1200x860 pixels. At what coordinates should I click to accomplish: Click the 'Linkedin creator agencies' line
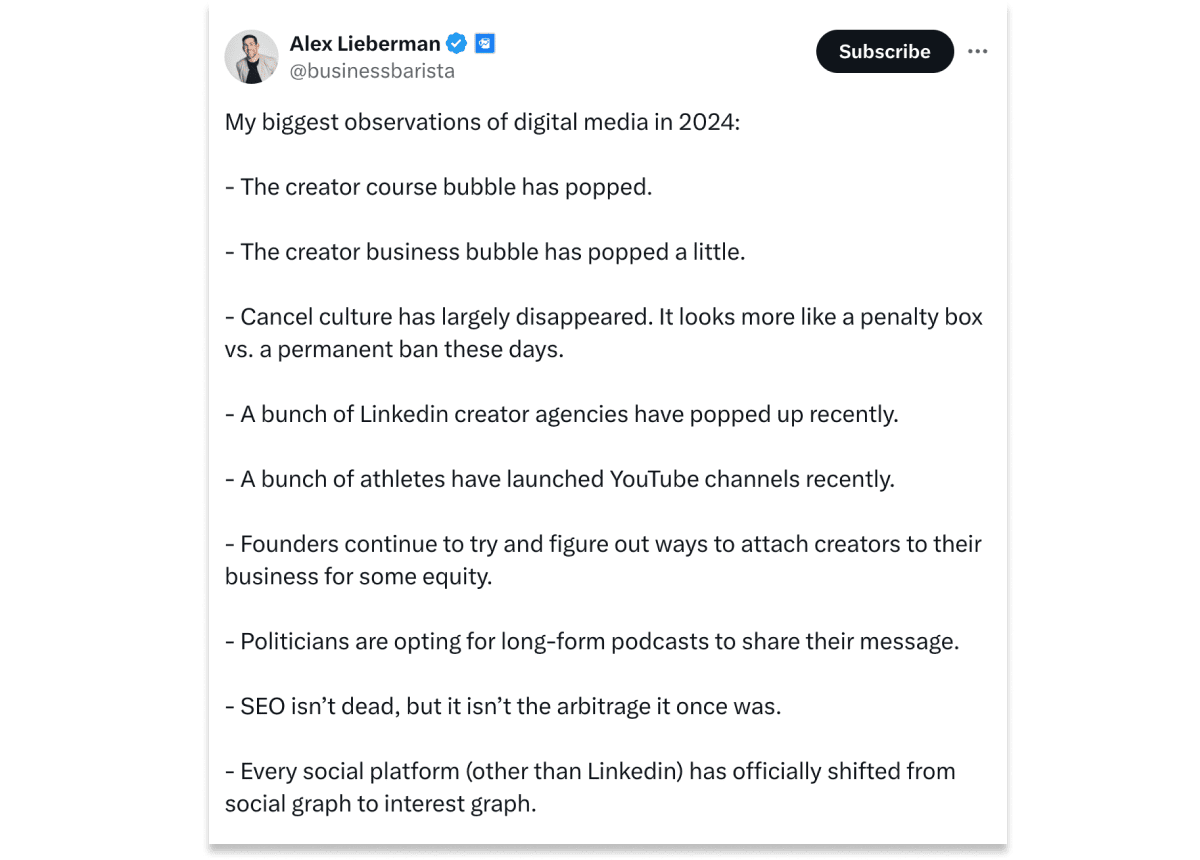(562, 414)
